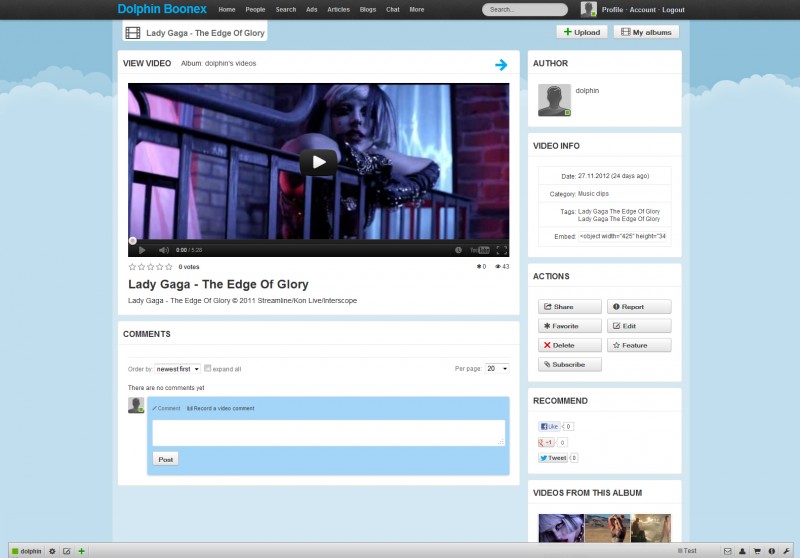Rate the video with the first star
Screen dimensions: 800x558
click(x=132, y=267)
